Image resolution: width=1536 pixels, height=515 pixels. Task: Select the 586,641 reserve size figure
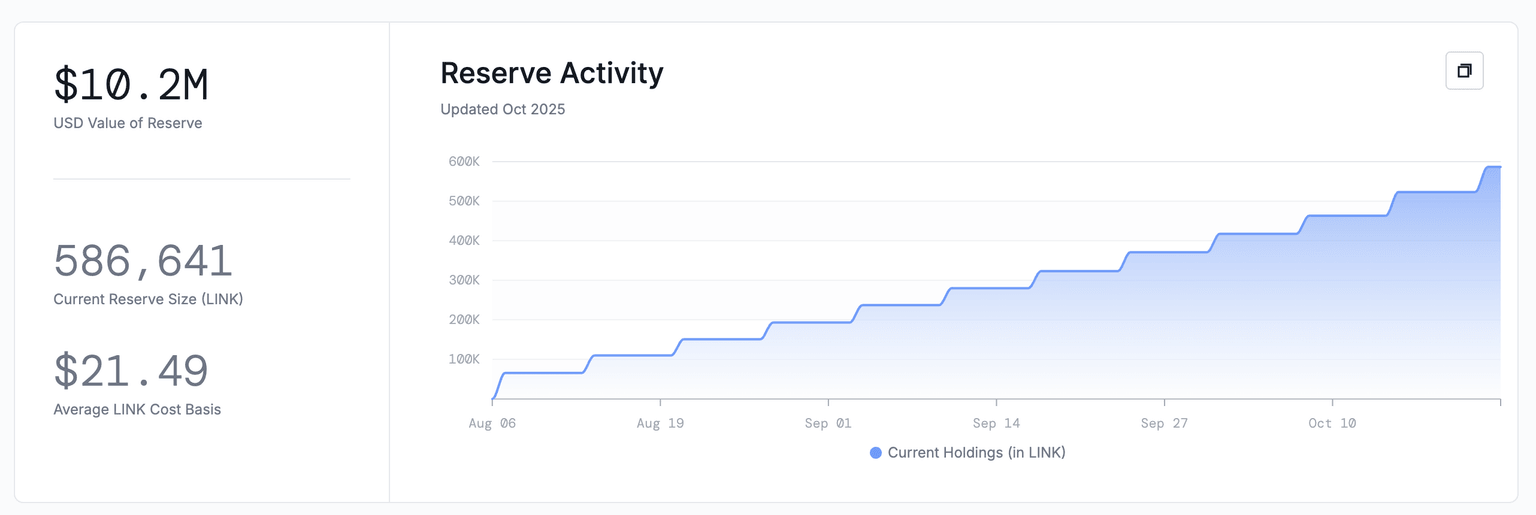click(143, 261)
